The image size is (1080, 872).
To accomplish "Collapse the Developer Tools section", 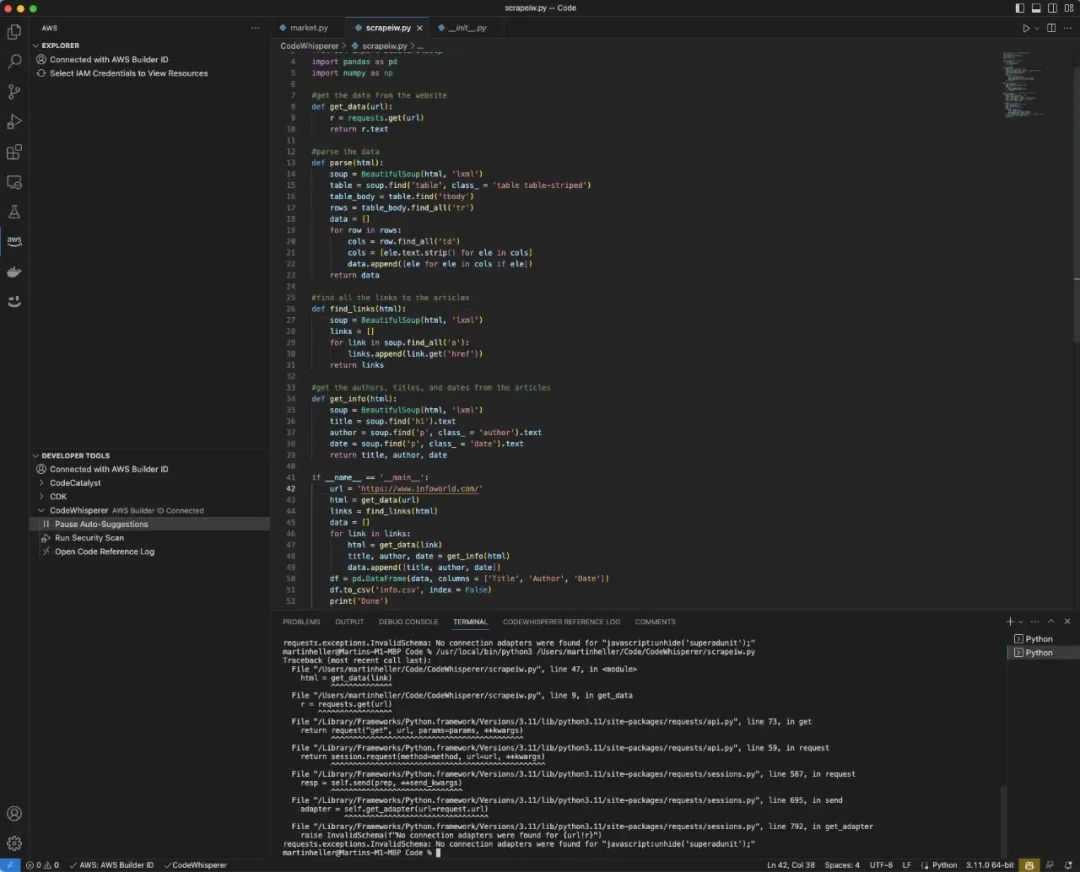I will click(76, 456).
